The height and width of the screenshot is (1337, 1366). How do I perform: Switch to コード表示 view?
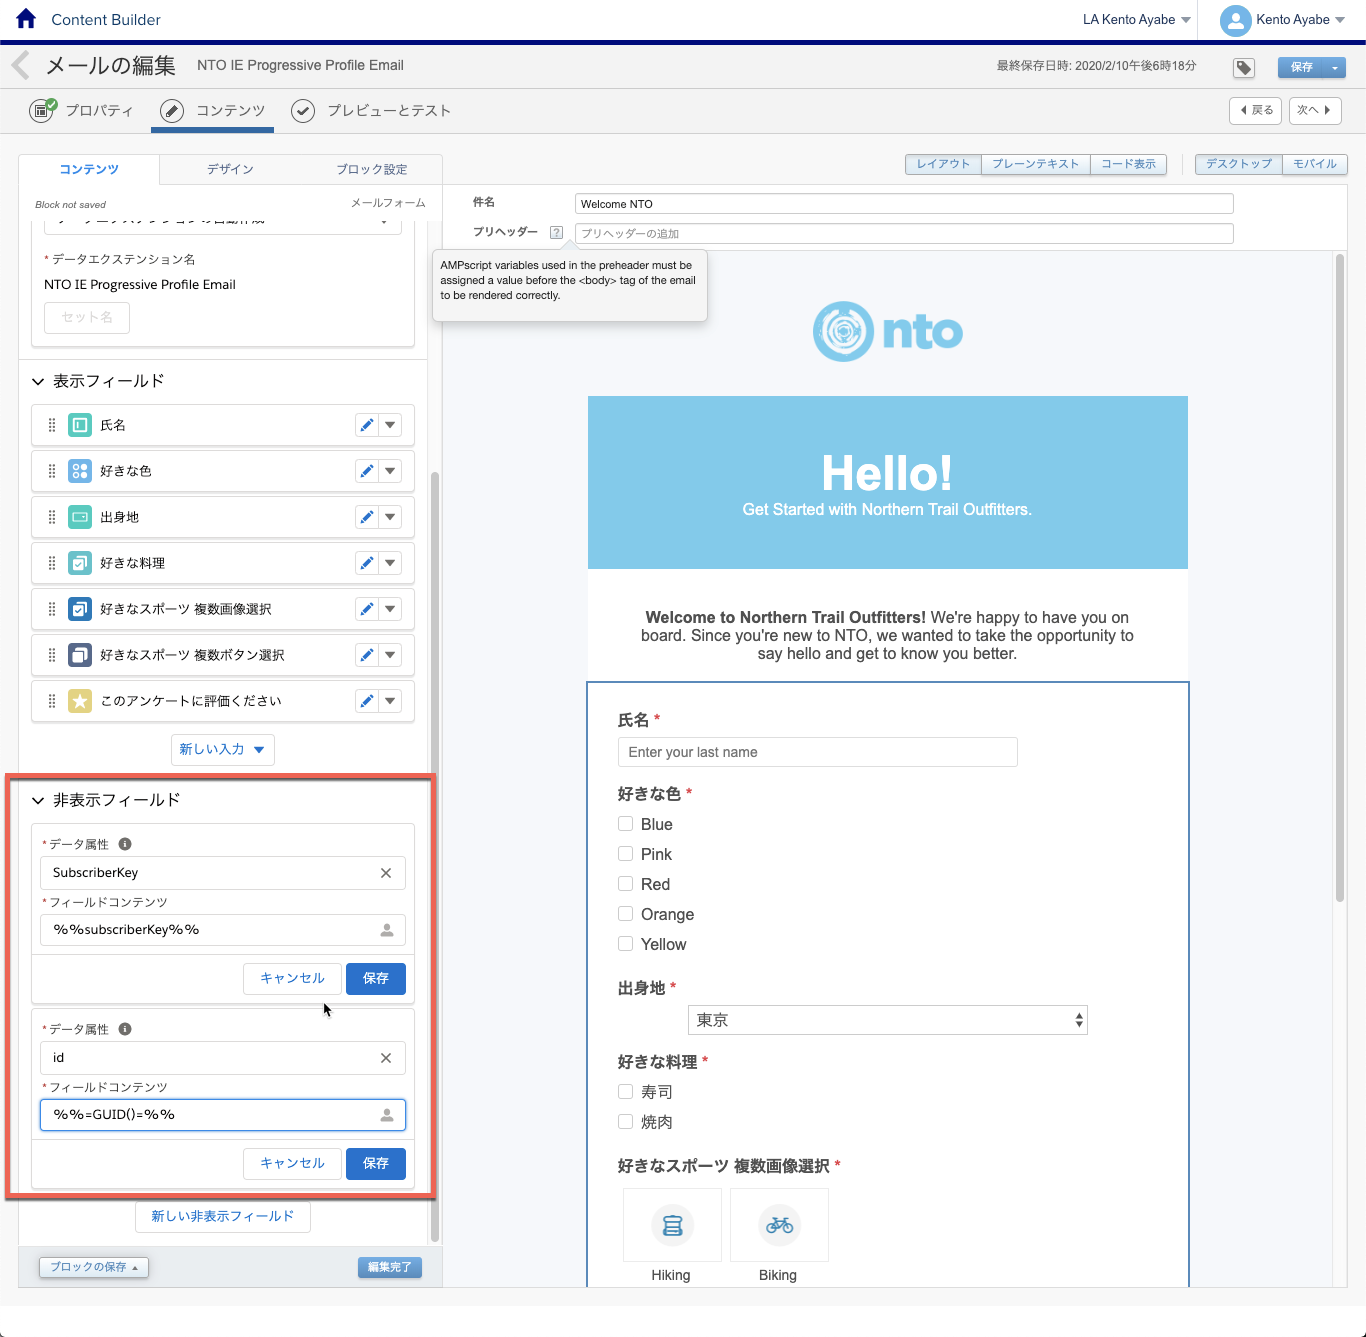(x=1128, y=164)
